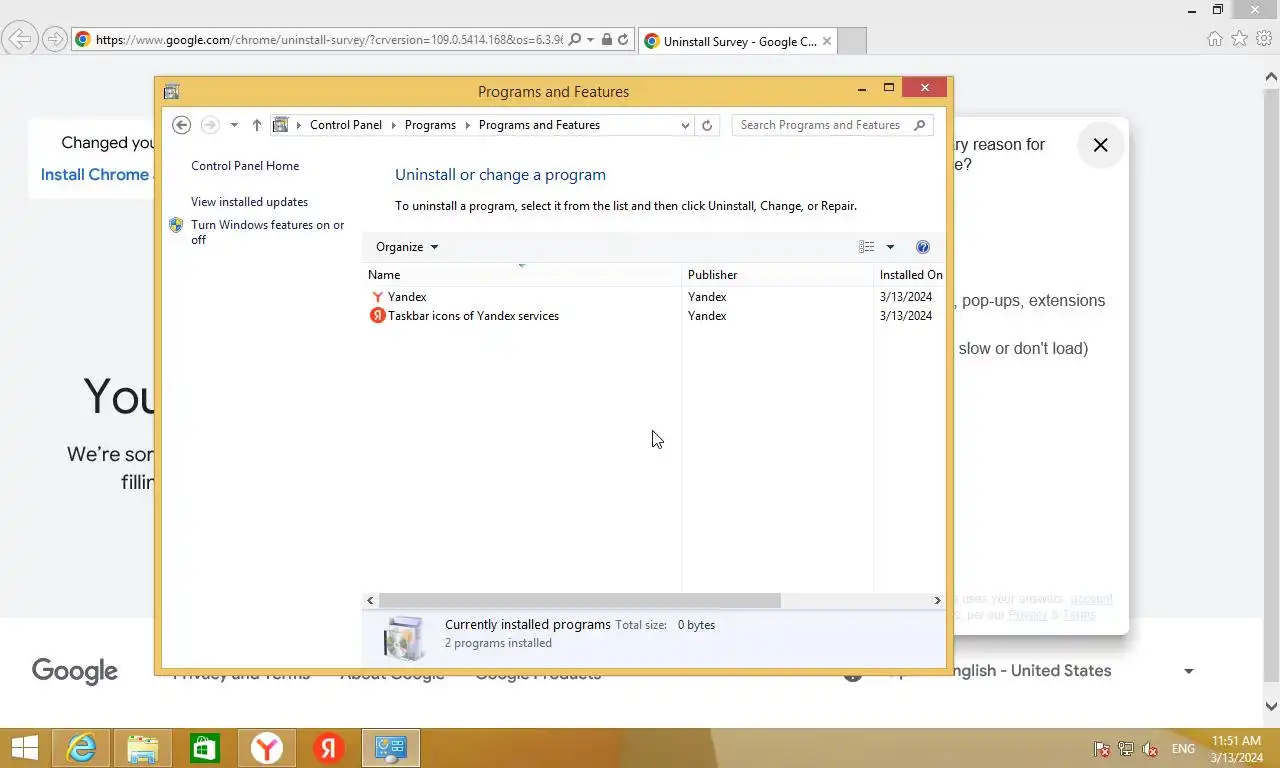
Task: Click the lock security icon in IE address bar
Action: tap(606, 40)
